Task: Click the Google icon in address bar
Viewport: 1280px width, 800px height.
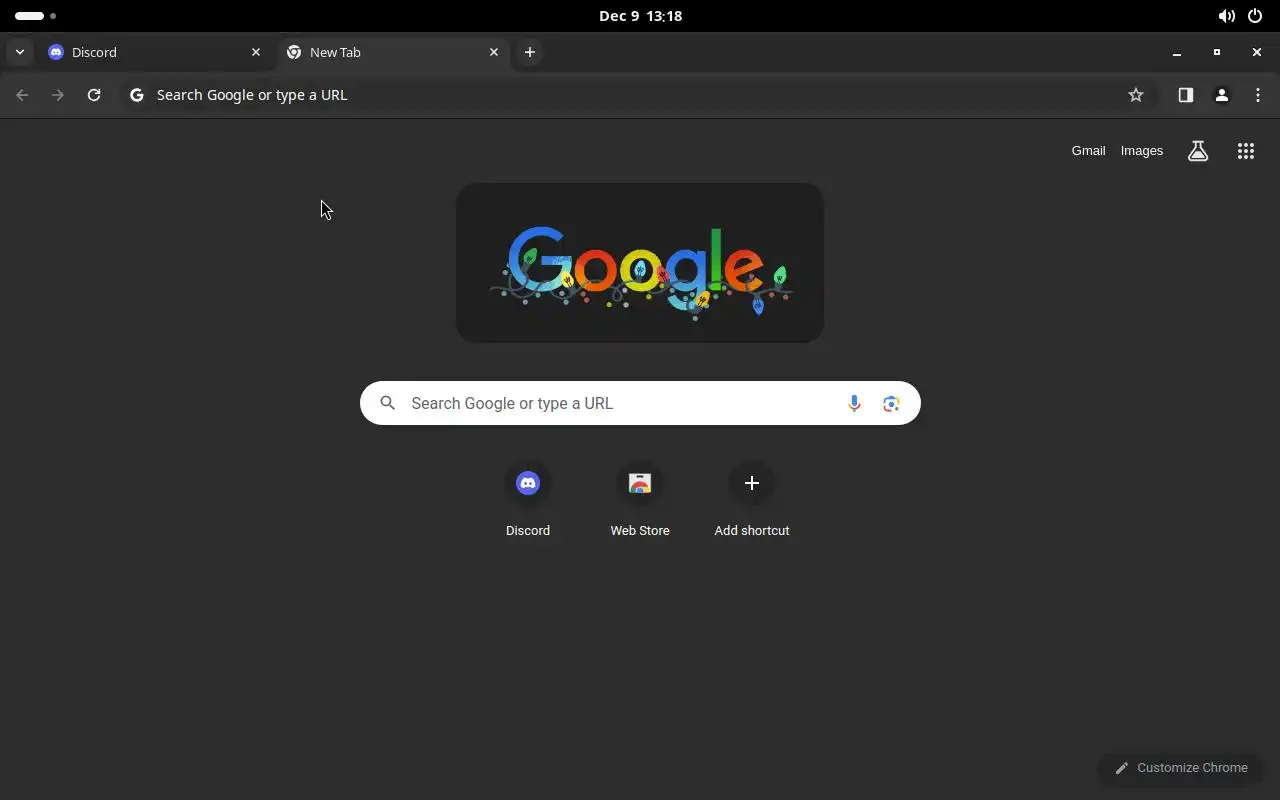Action: (x=137, y=95)
